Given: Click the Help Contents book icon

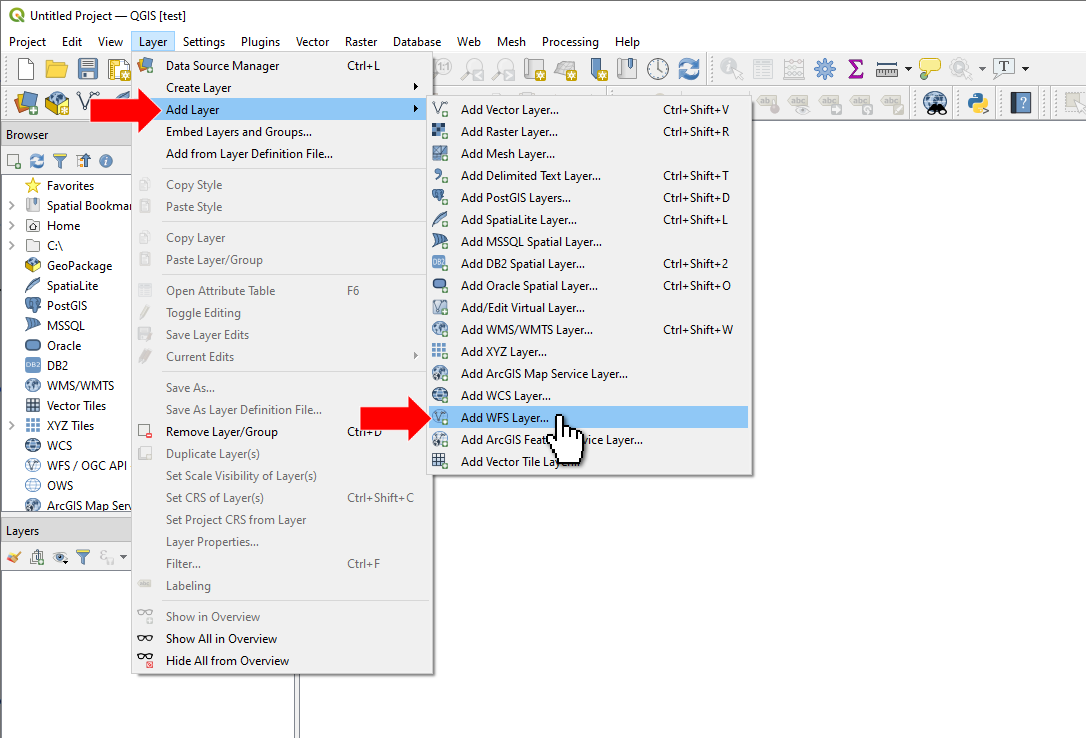Looking at the screenshot, I should click(1021, 103).
